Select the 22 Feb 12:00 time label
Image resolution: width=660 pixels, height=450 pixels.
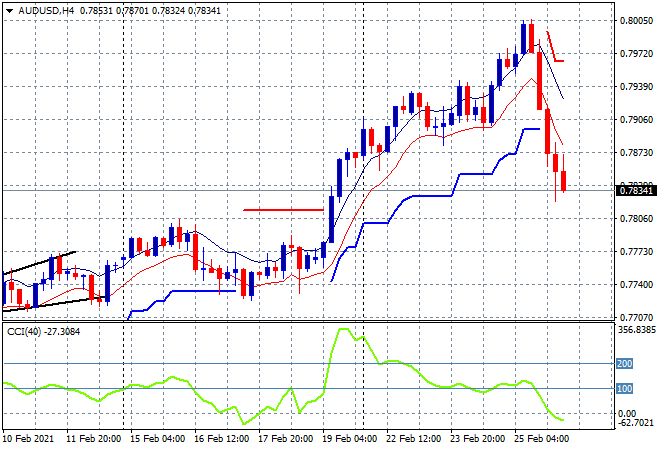click(414, 439)
